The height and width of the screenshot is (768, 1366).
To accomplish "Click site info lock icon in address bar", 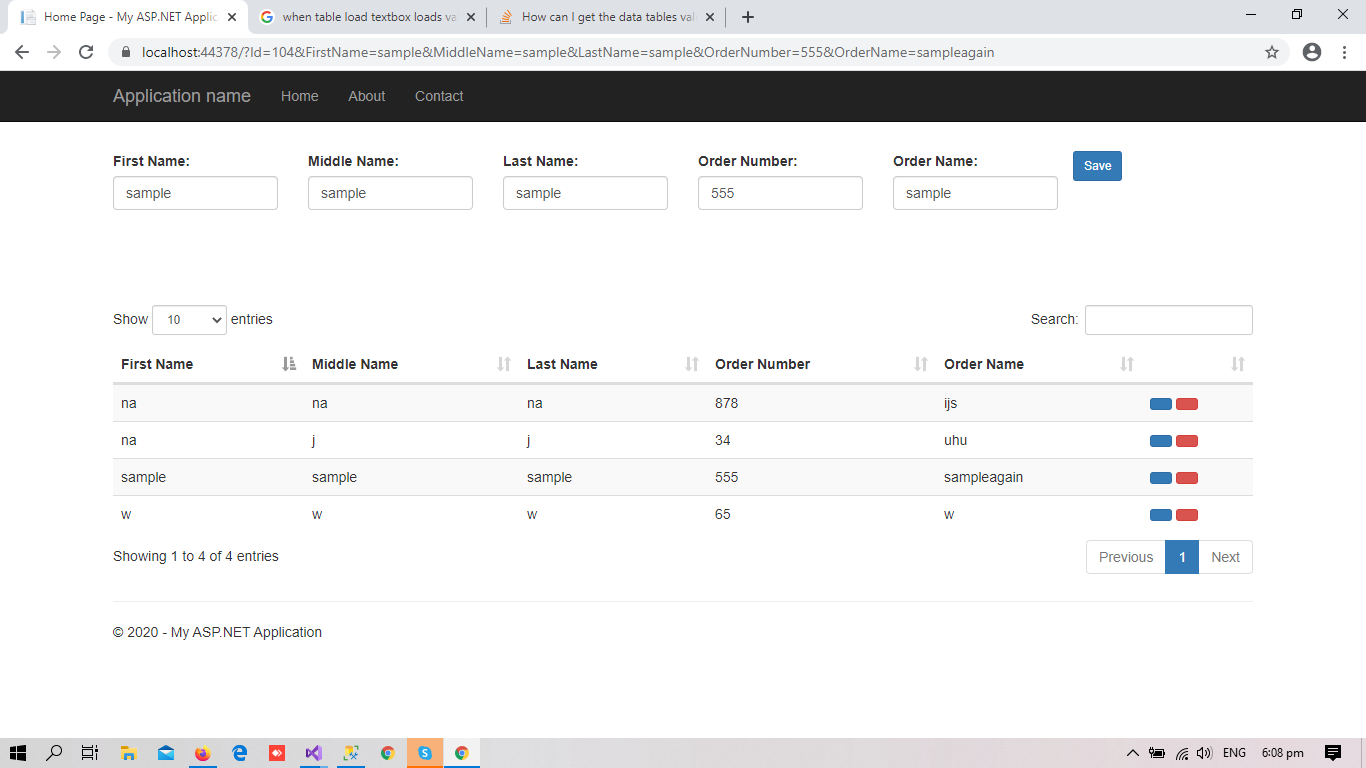I will pyautogui.click(x=126, y=52).
